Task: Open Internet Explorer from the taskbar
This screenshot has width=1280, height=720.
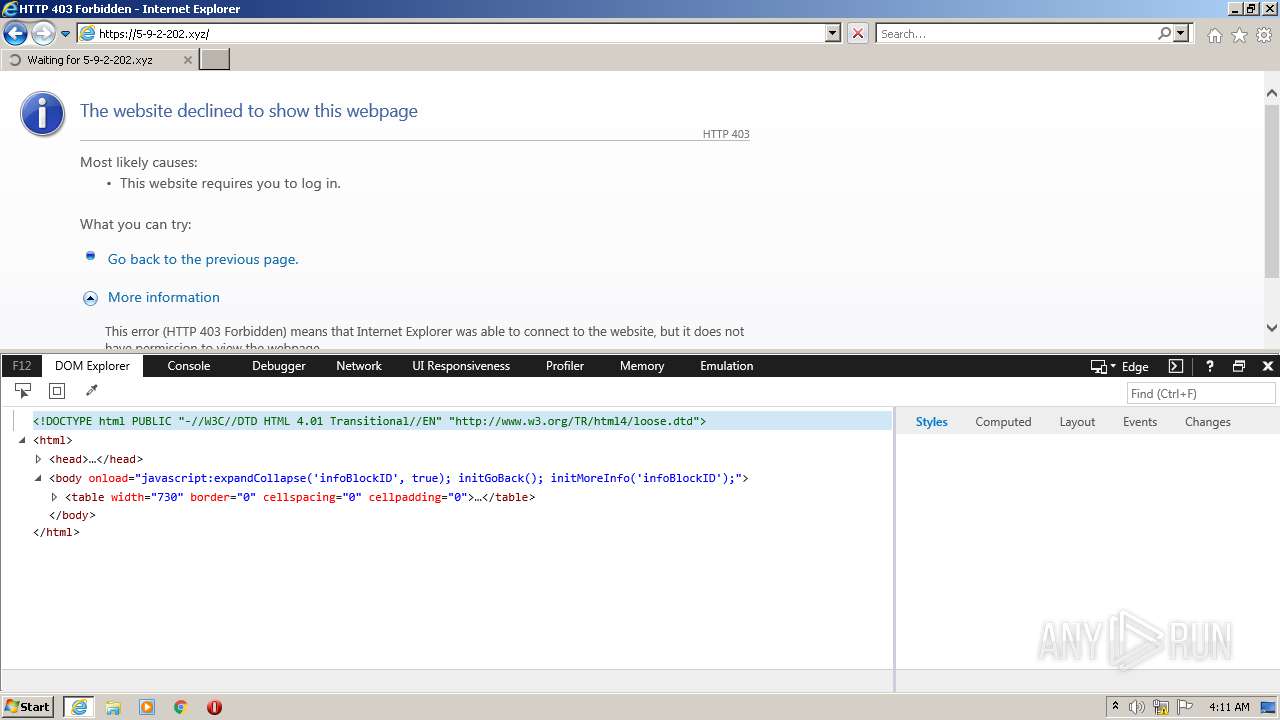Action: point(79,707)
